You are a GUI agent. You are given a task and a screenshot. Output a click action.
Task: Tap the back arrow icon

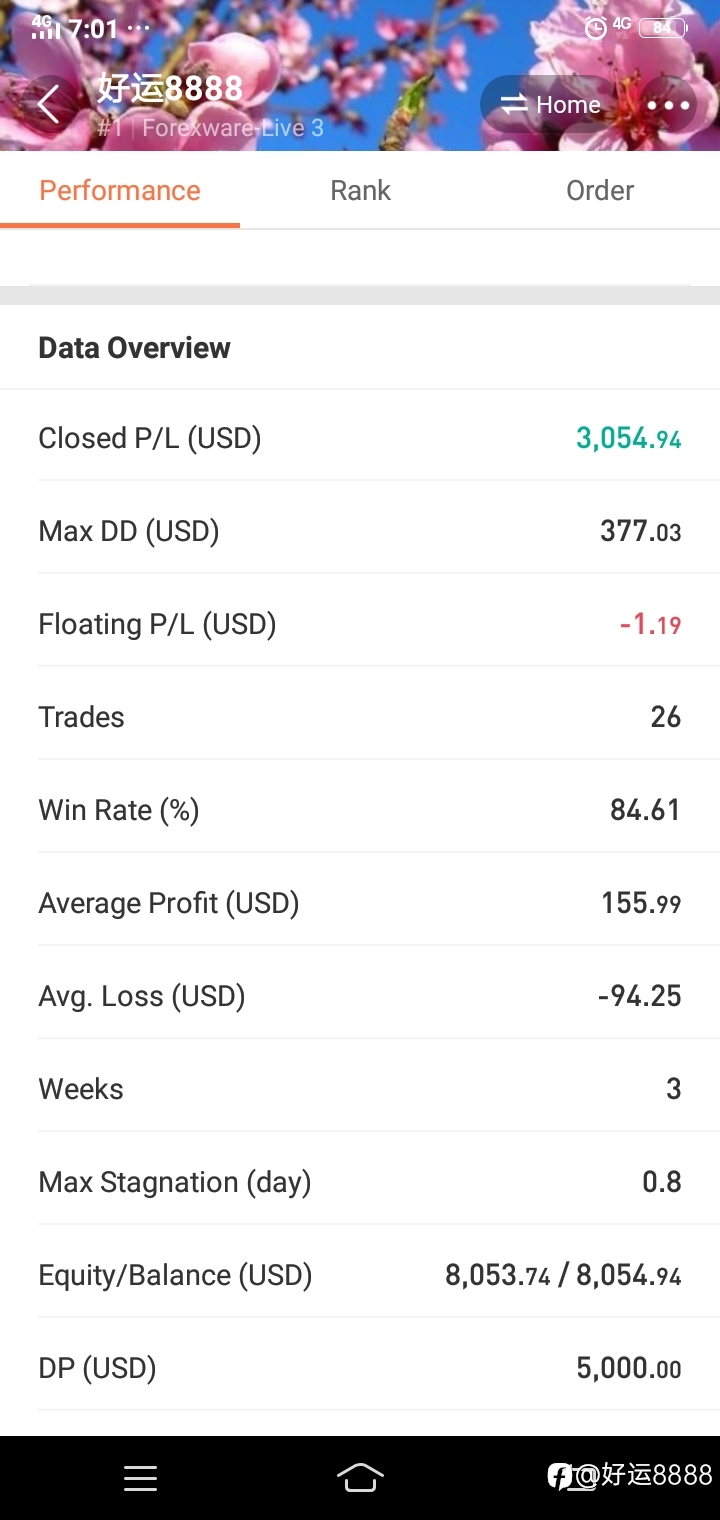(48, 104)
